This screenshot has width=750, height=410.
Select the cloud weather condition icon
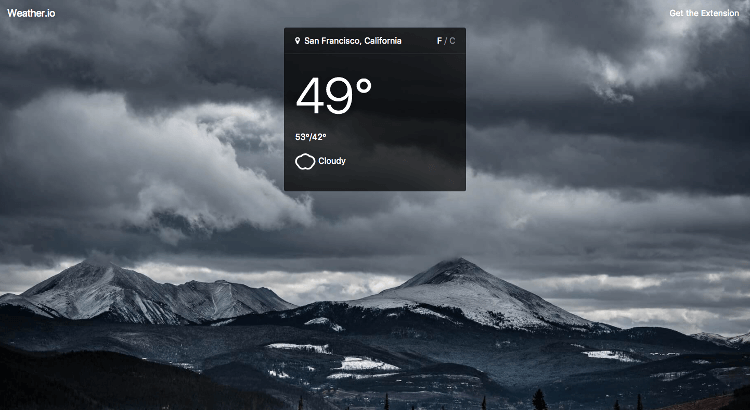pos(305,162)
